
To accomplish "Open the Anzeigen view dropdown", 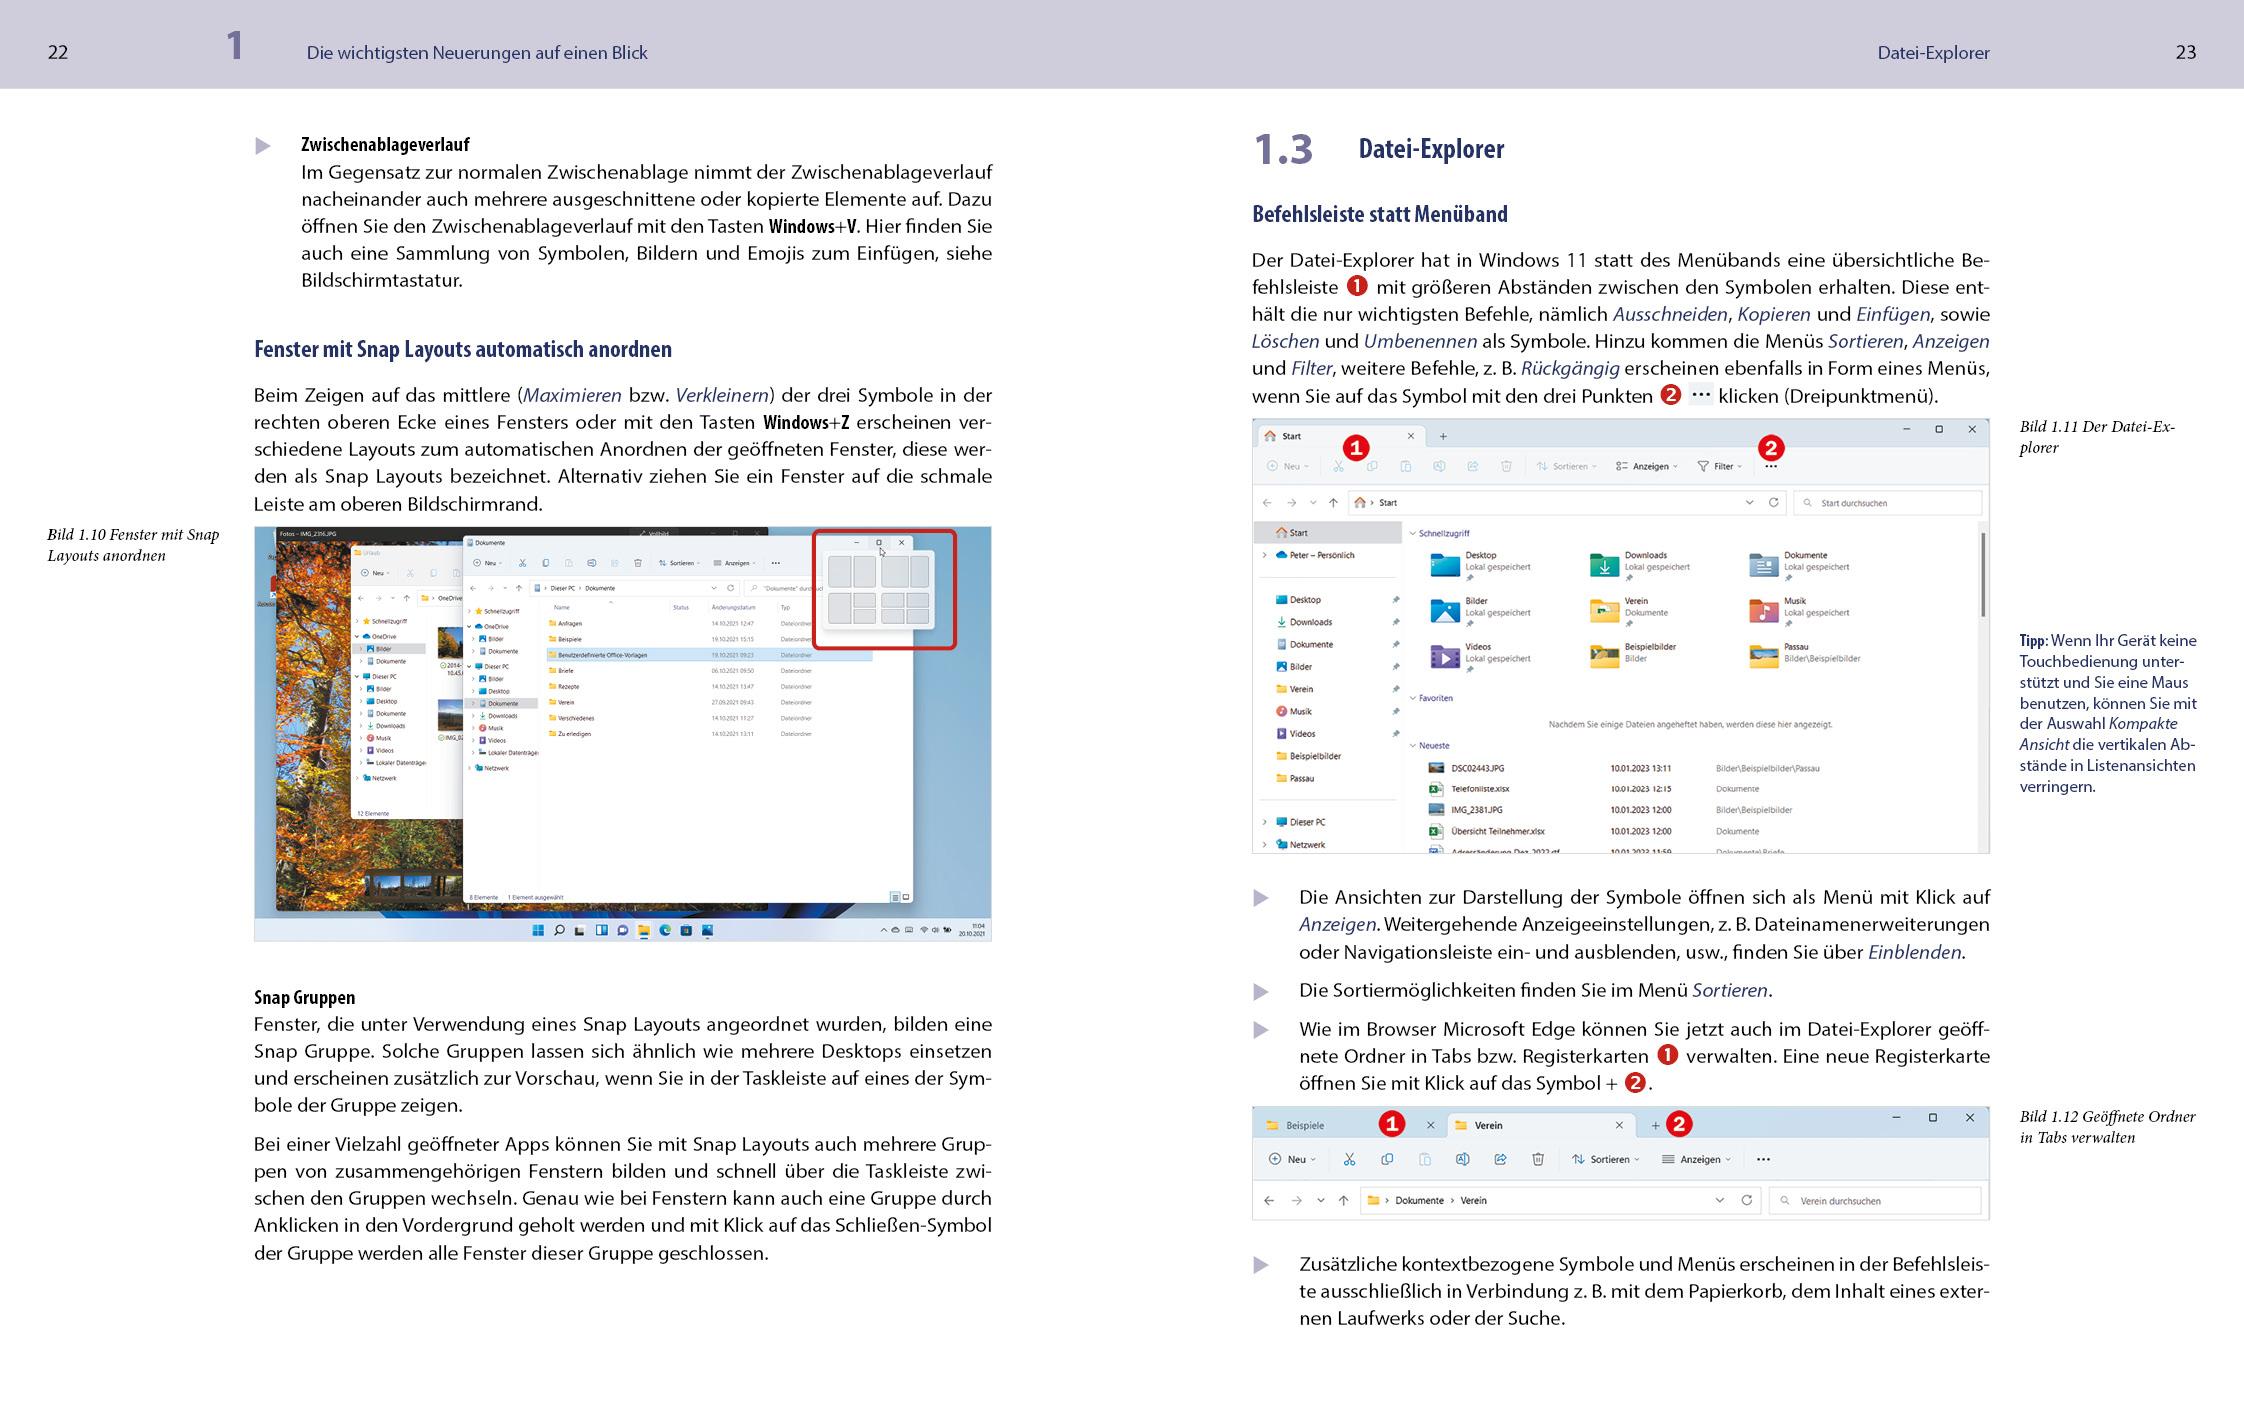I will [1647, 466].
